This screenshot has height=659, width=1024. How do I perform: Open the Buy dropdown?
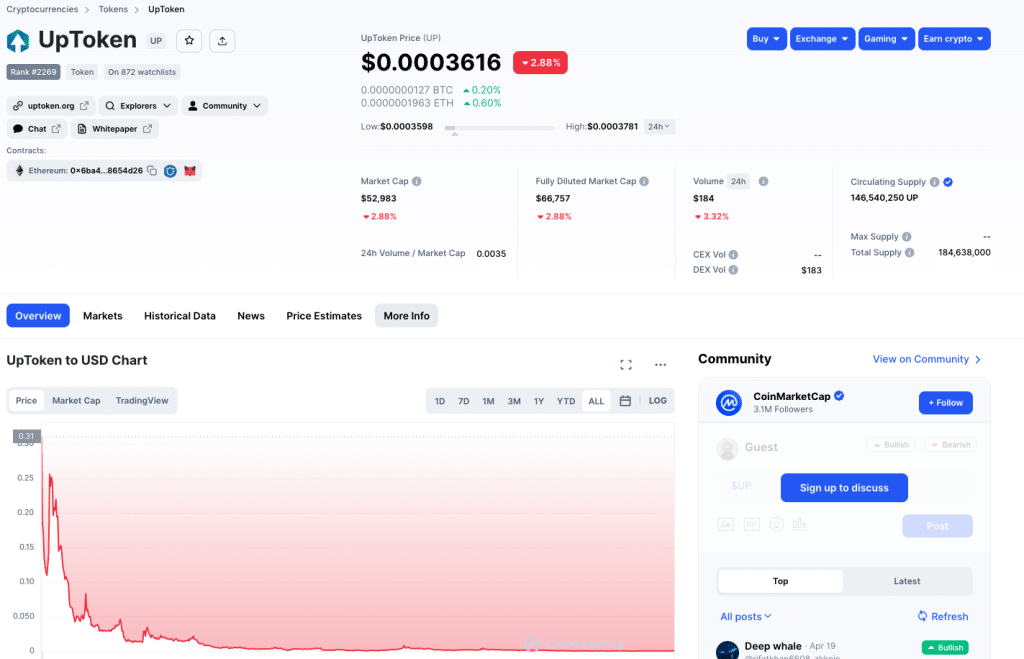[767, 39]
